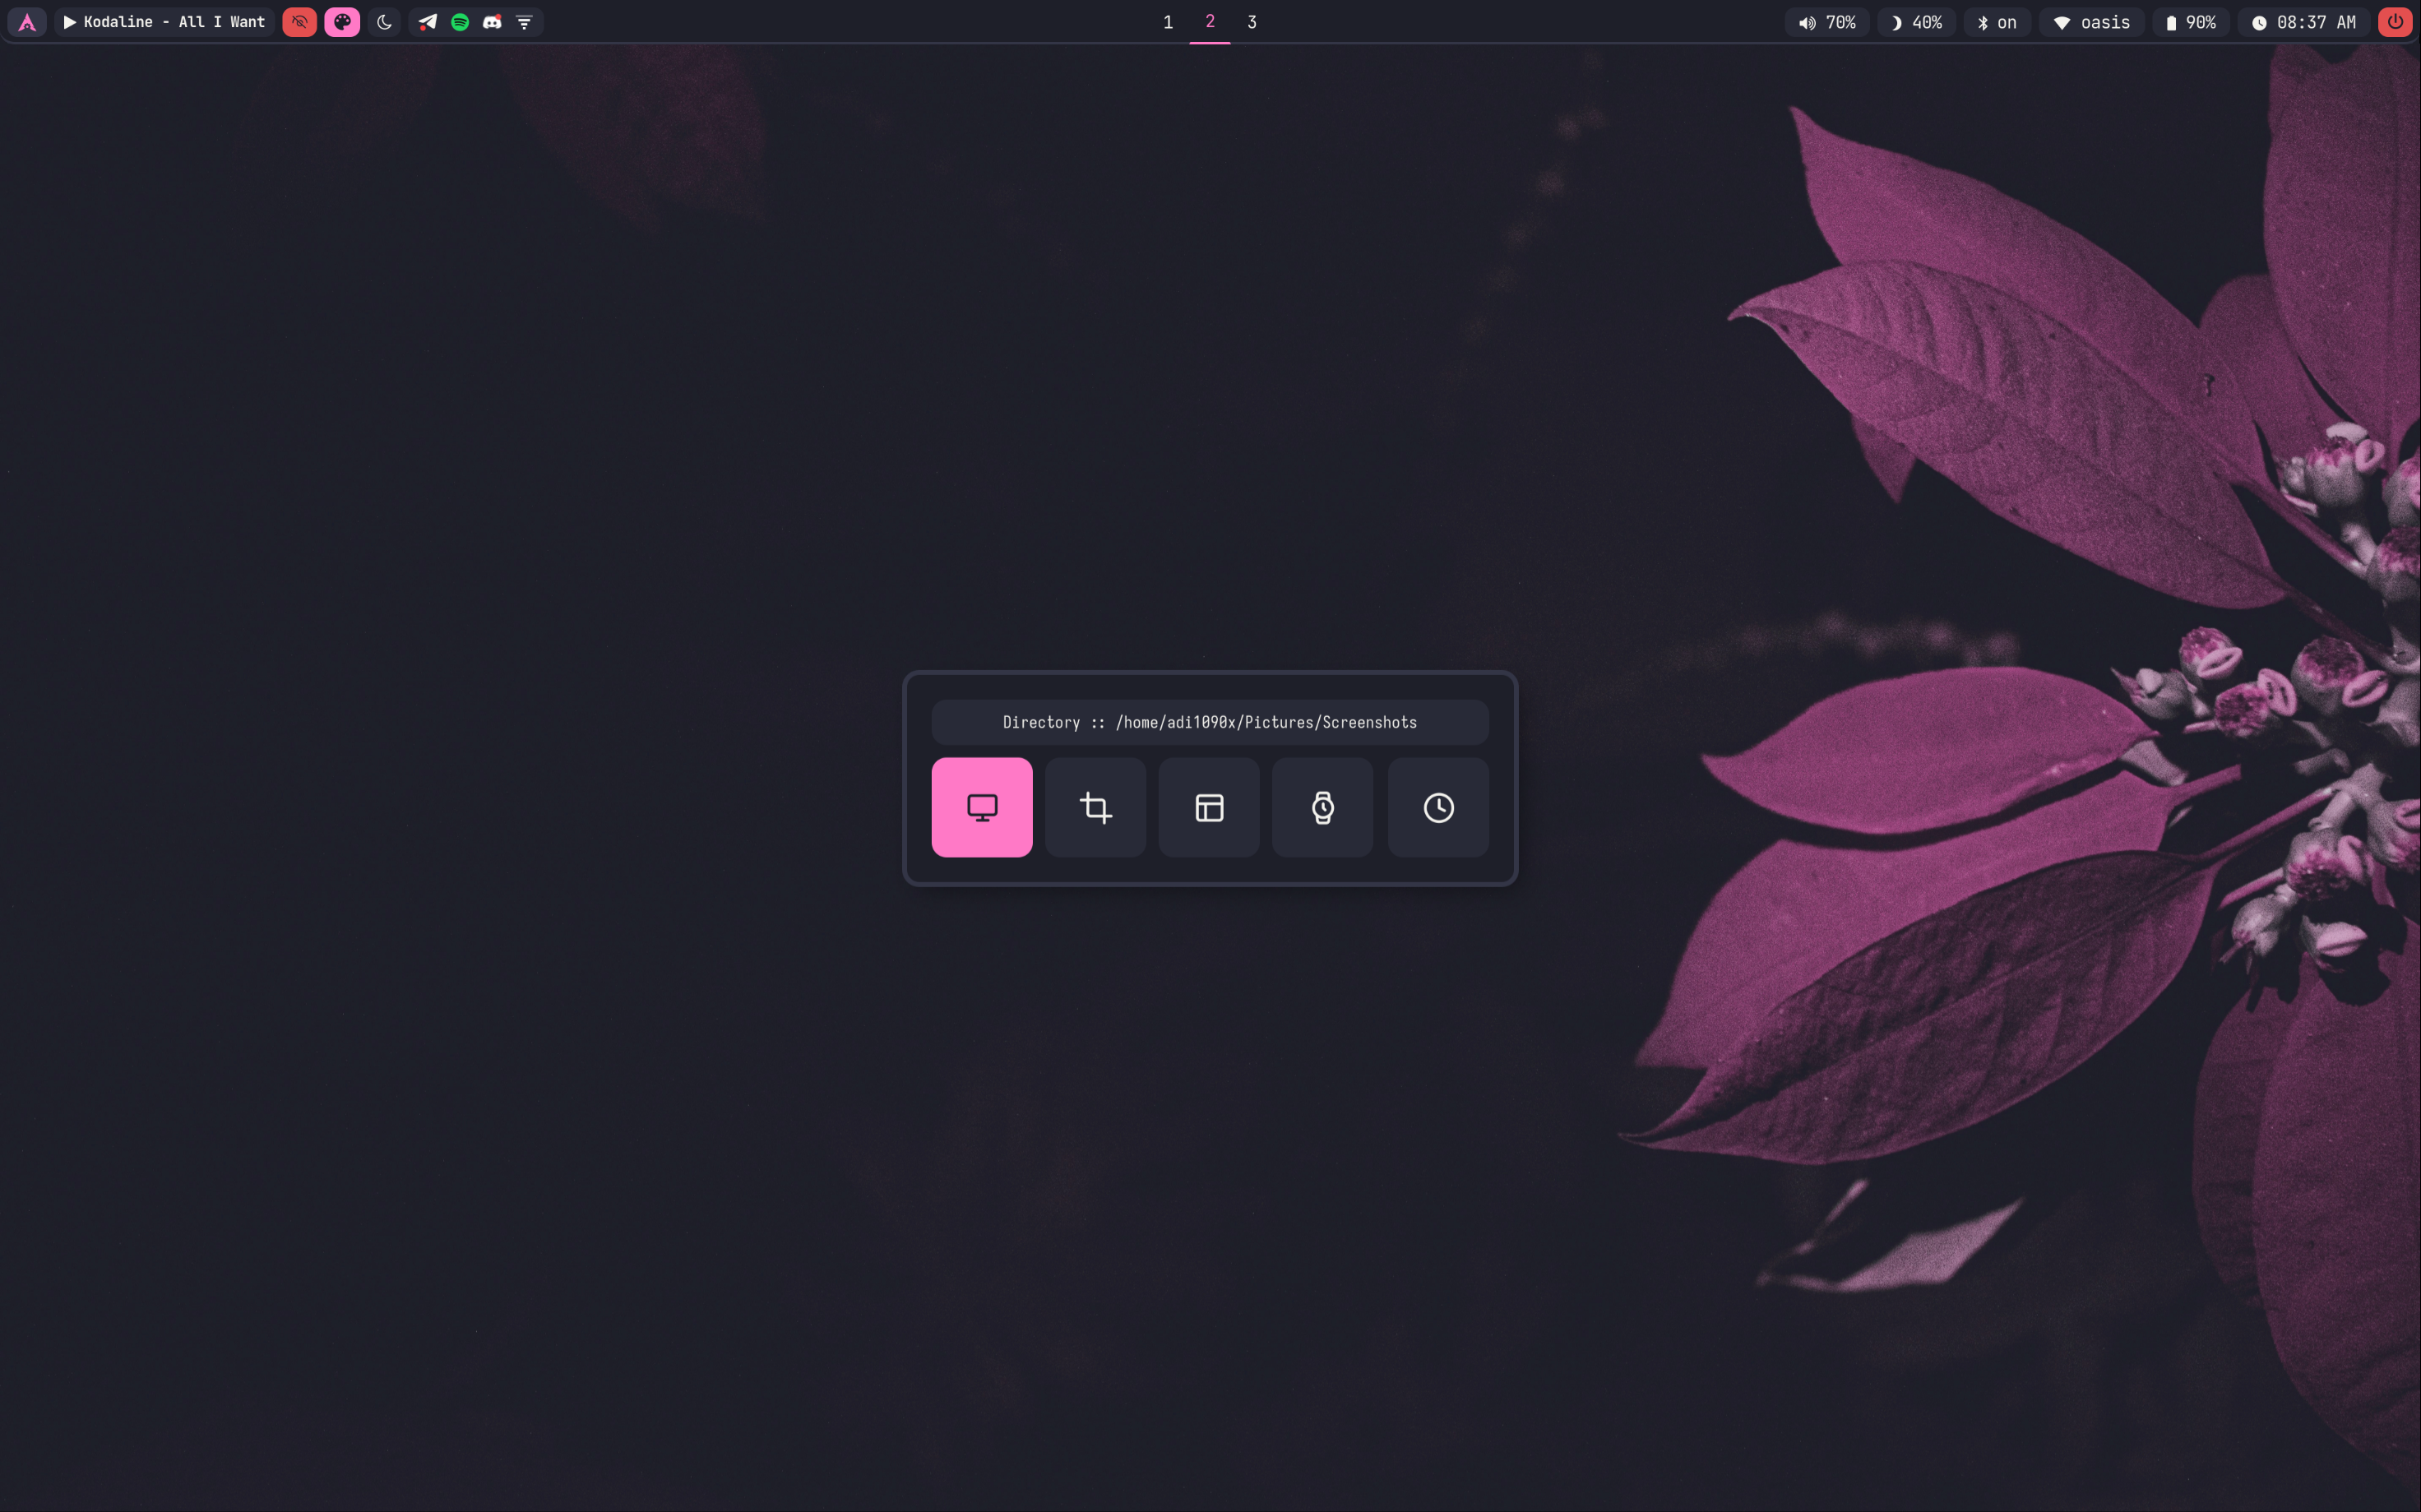This screenshot has width=2421, height=1512.
Task: Switch to workspace 3
Action: coord(1251,22)
